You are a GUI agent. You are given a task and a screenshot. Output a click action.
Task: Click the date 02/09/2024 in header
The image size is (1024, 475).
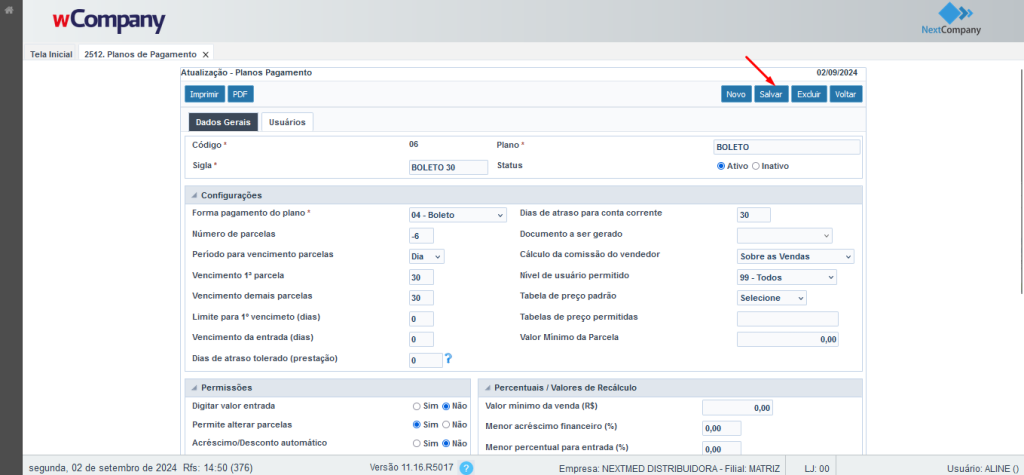[837, 73]
